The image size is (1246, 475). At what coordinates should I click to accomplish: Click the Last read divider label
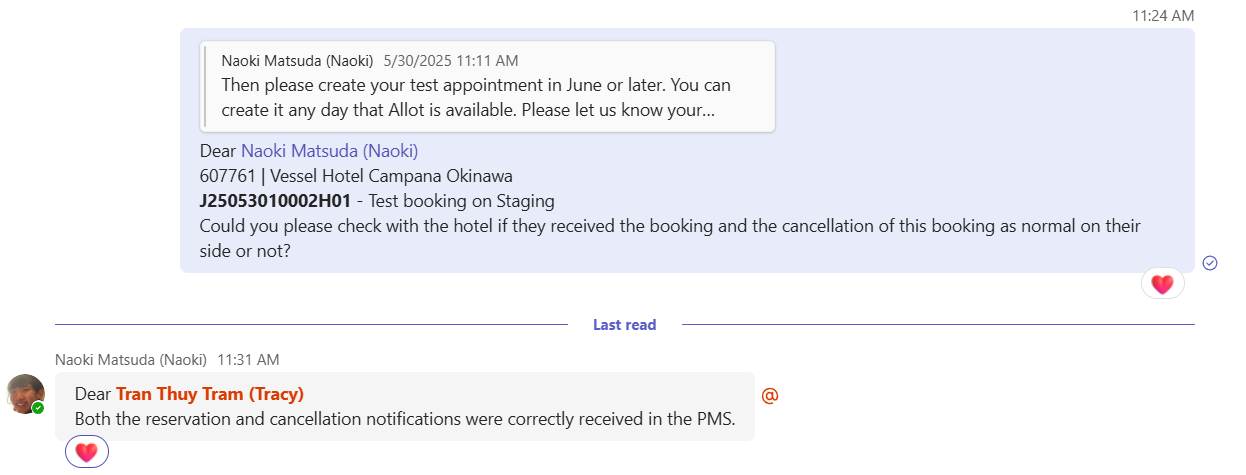coord(624,325)
